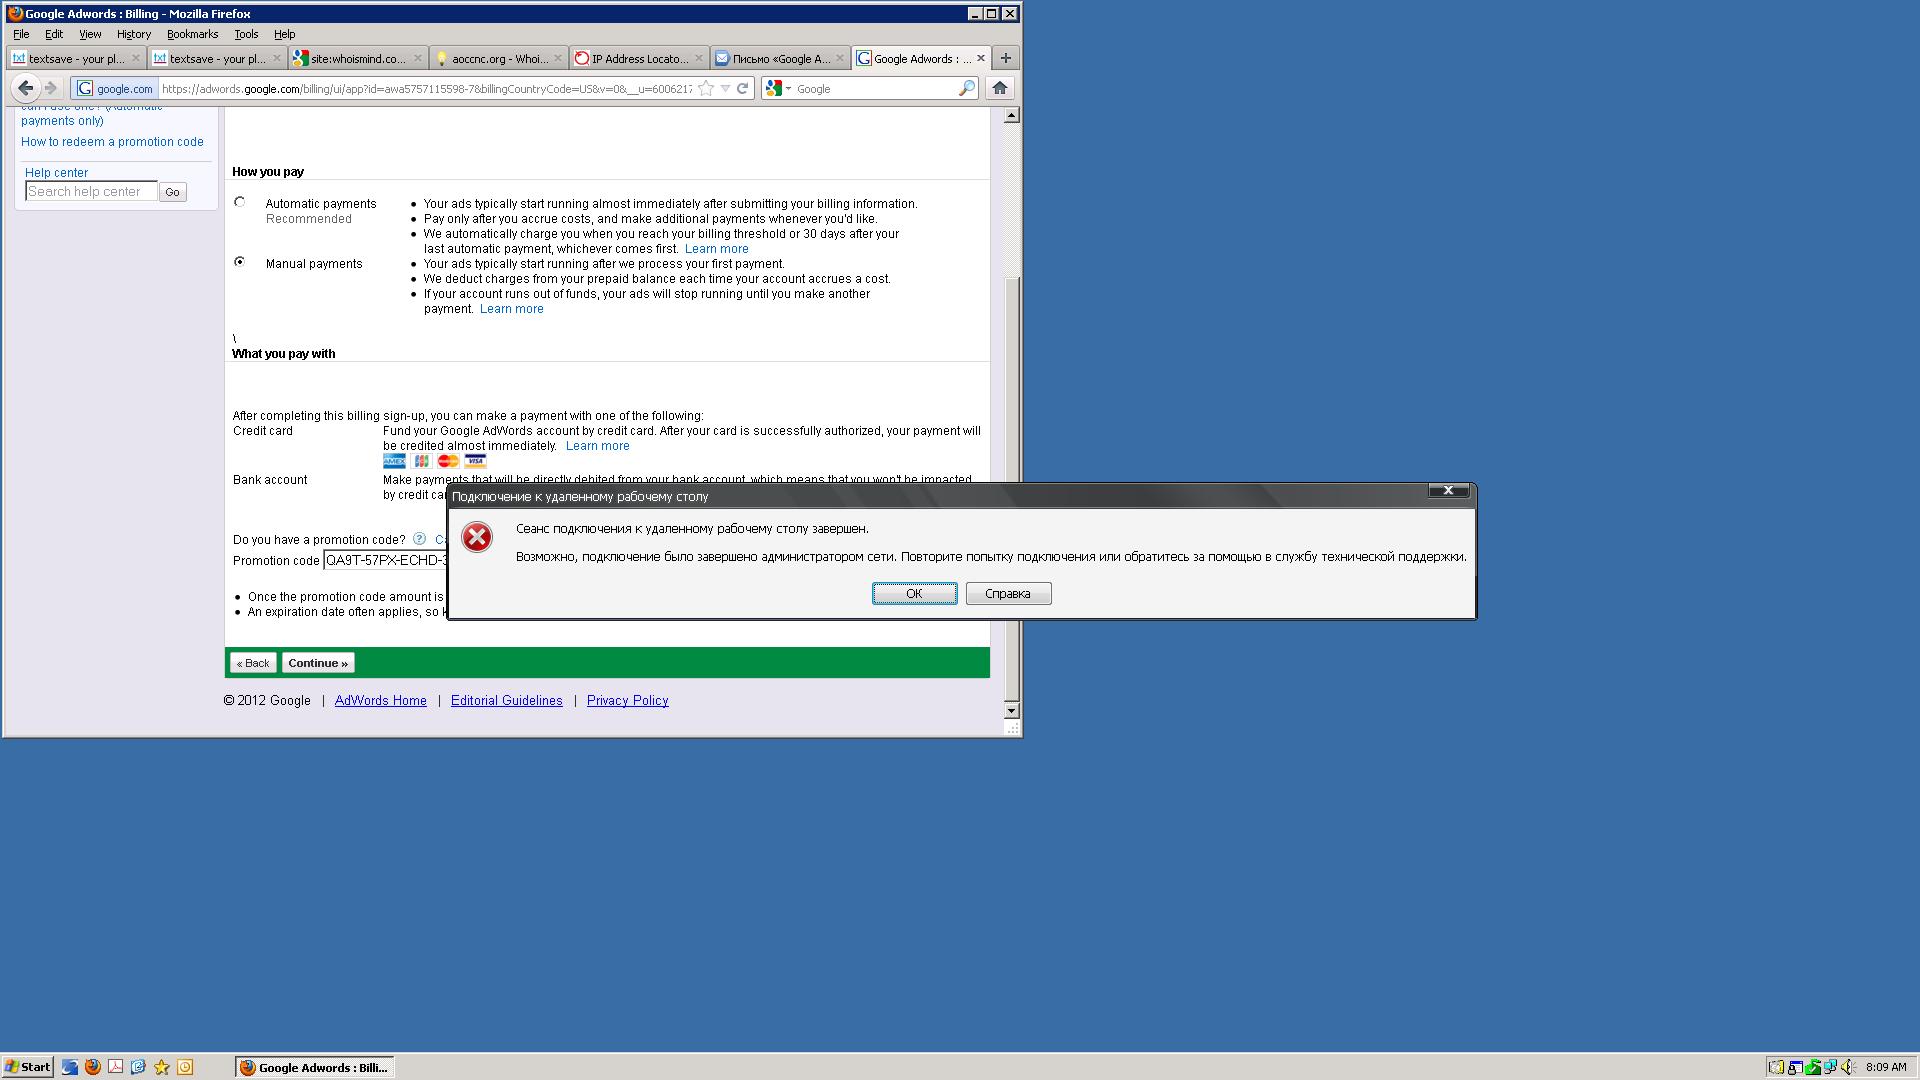Open How to redeem a promotion code link

click(112, 142)
